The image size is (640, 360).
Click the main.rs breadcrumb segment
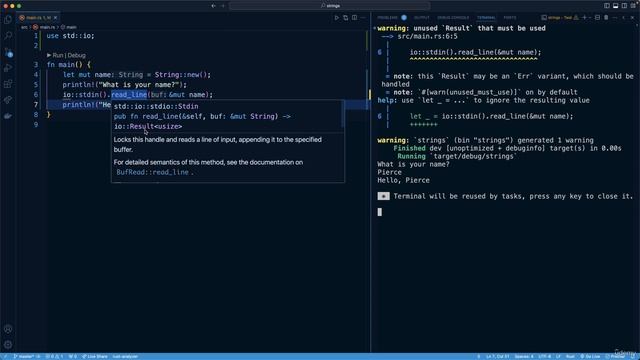tap(44, 27)
